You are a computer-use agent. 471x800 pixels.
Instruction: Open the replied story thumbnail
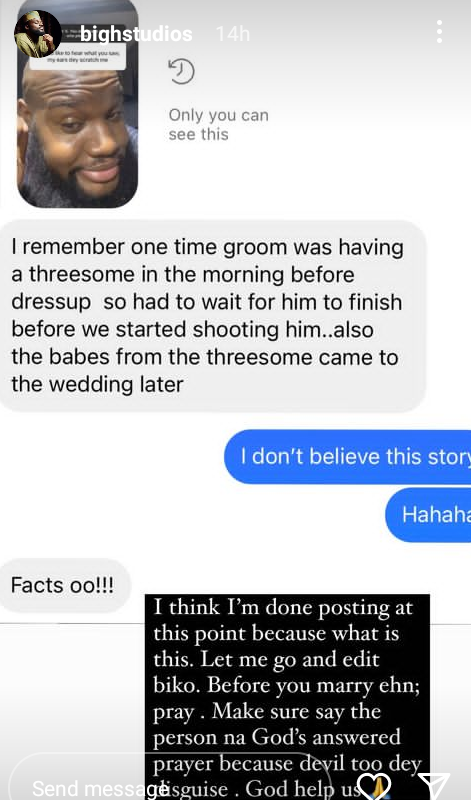tap(78, 104)
